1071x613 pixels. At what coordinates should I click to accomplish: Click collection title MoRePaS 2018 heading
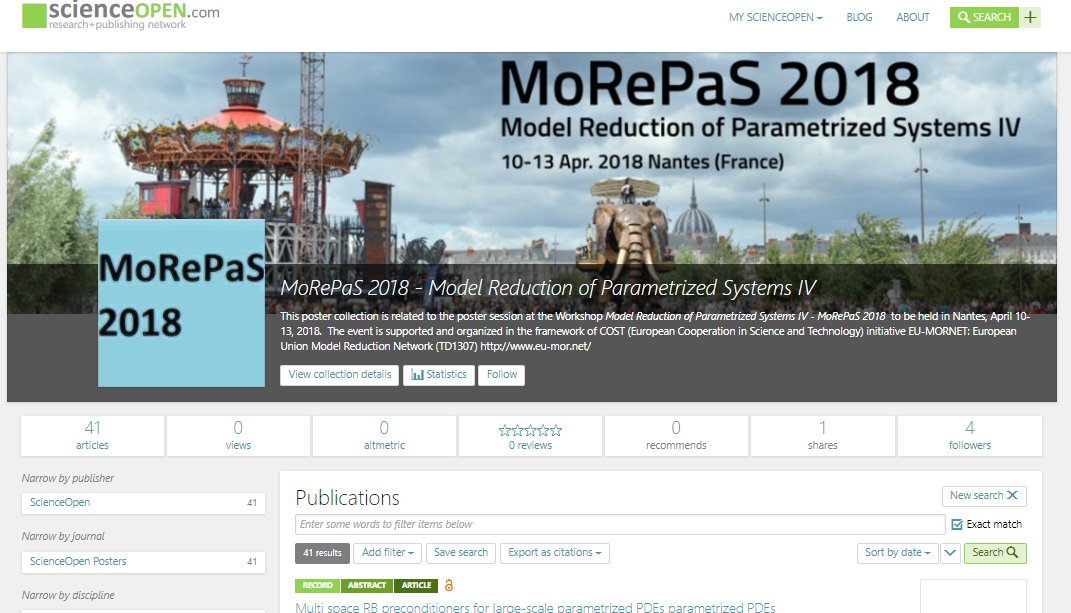click(x=548, y=288)
